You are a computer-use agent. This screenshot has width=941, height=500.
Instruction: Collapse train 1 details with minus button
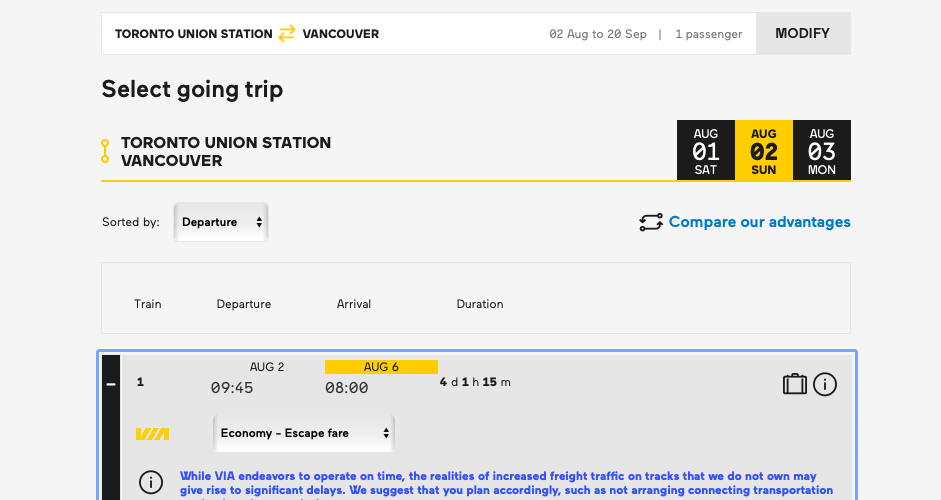[111, 384]
